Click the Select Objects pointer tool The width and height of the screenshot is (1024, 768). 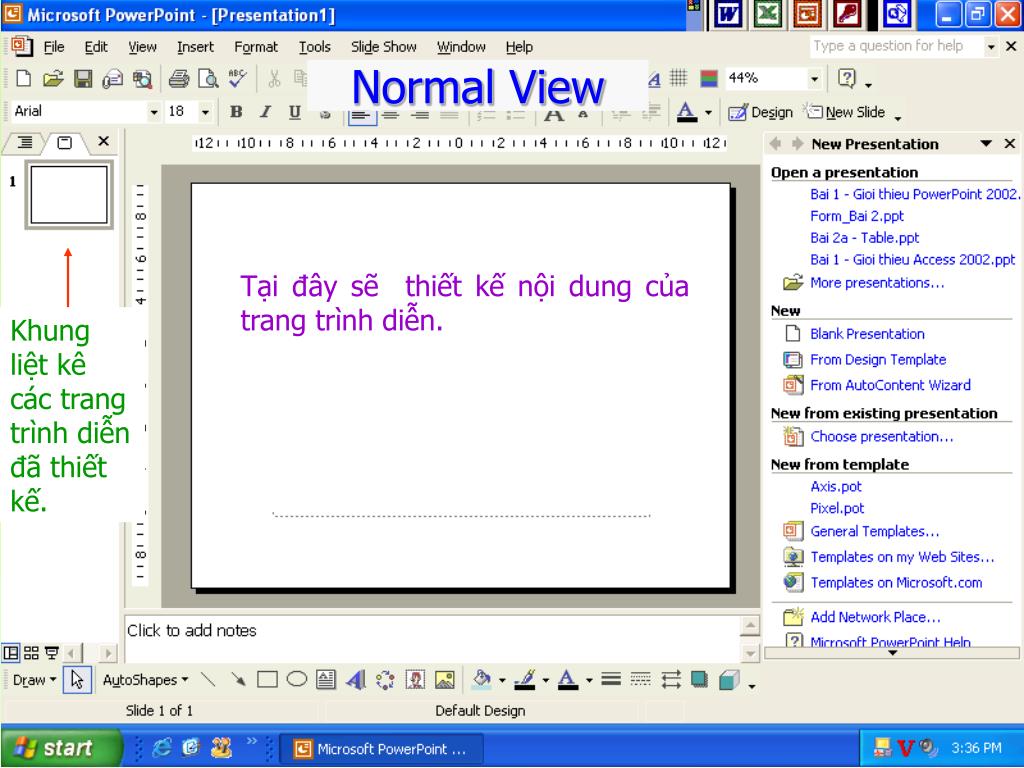(x=77, y=680)
